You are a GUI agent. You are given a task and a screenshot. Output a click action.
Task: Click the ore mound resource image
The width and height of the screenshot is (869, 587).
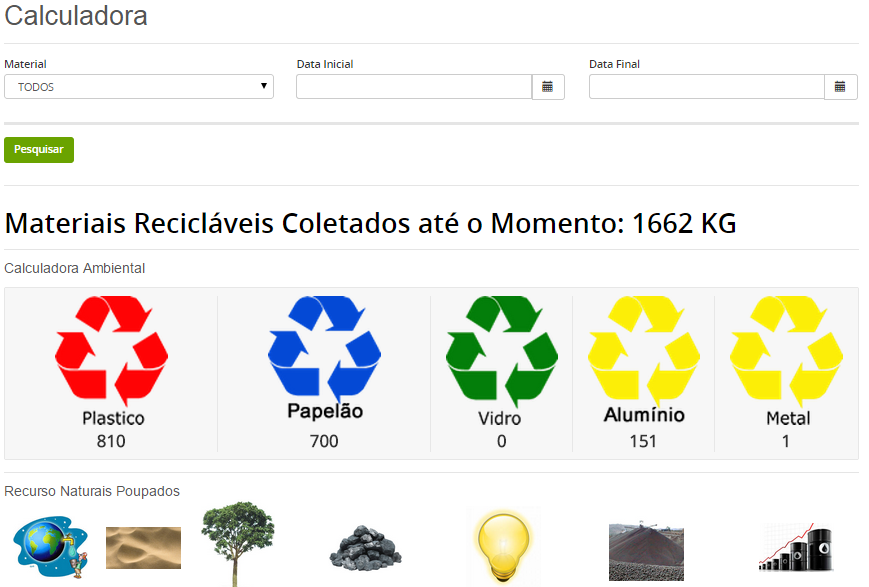coord(646,550)
